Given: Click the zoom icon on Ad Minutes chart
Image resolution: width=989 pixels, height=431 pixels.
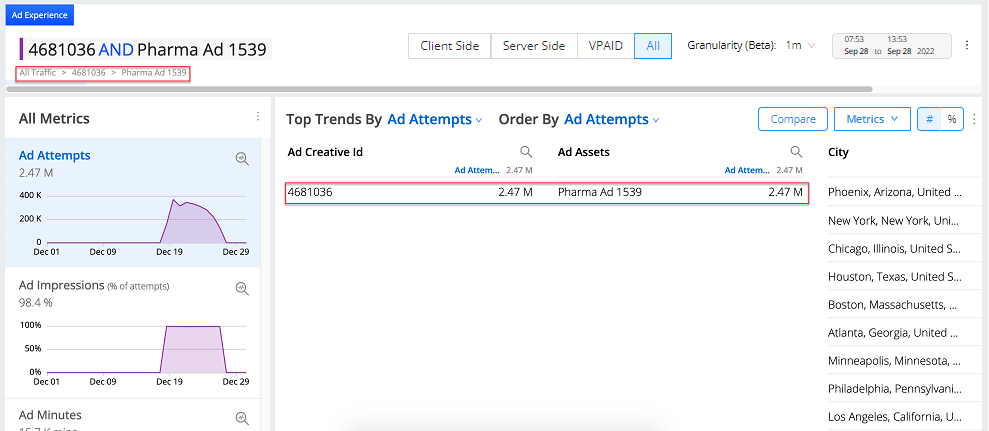Looking at the screenshot, I should [x=241, y=418].
